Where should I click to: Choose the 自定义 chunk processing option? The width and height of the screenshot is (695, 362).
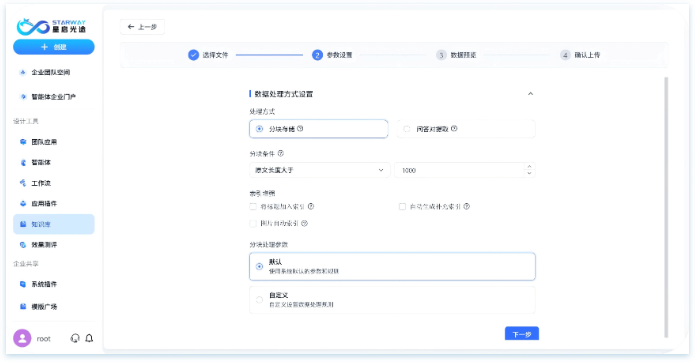pyautogui.click(x=392, y=300)
